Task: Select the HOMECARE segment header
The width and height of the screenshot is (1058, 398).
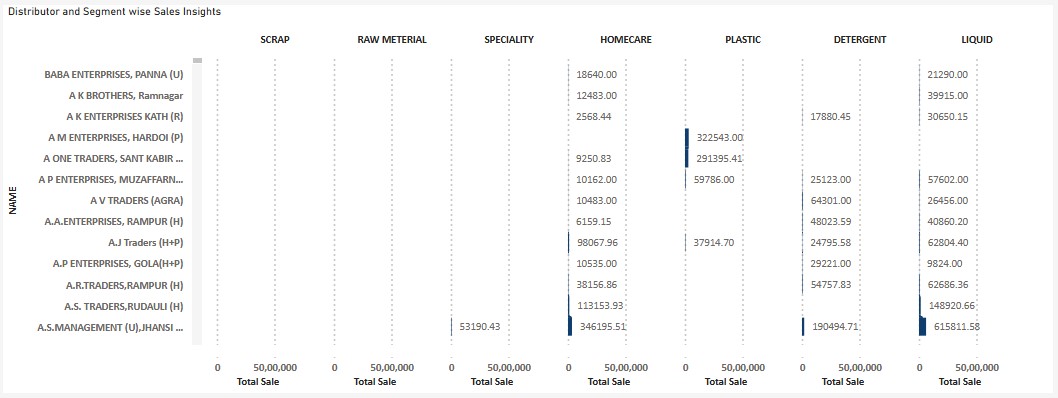Action: point(626,40)
